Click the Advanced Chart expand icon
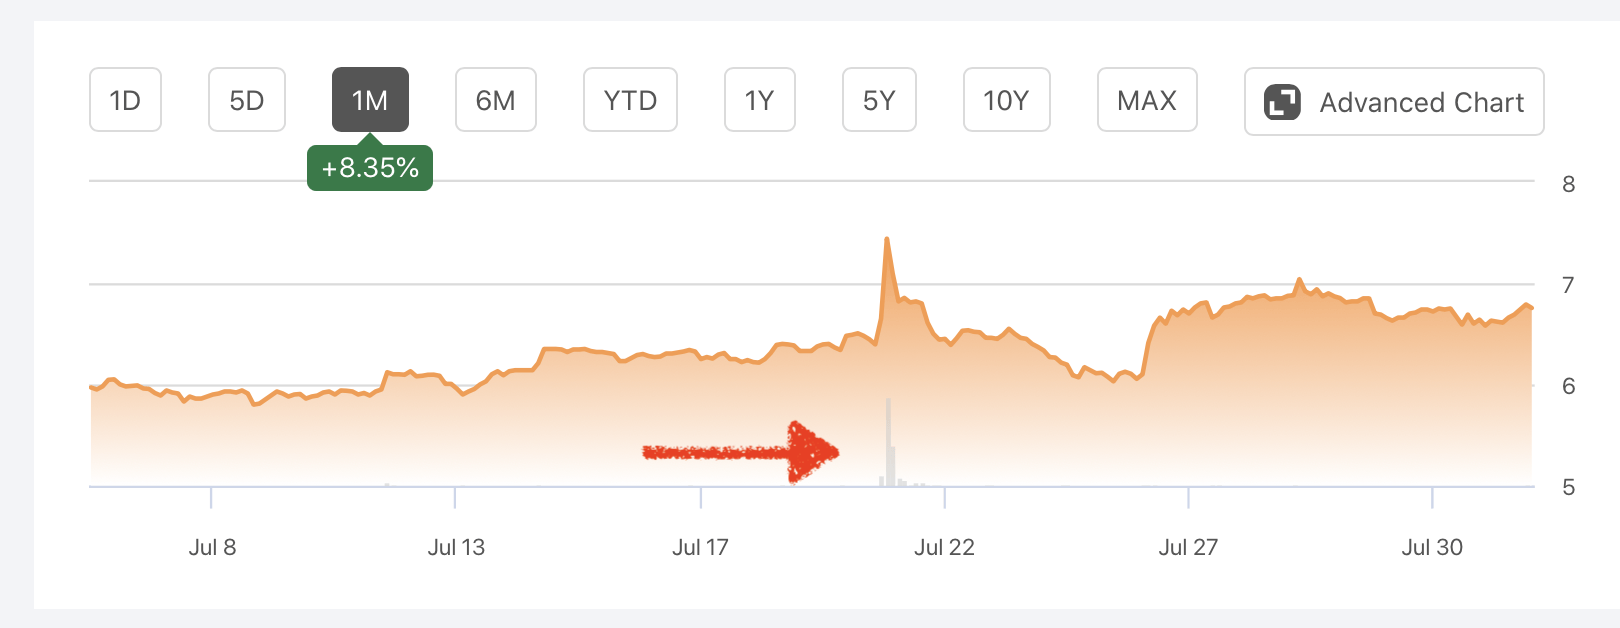 pyautogui.click(x=1282, y=102)
